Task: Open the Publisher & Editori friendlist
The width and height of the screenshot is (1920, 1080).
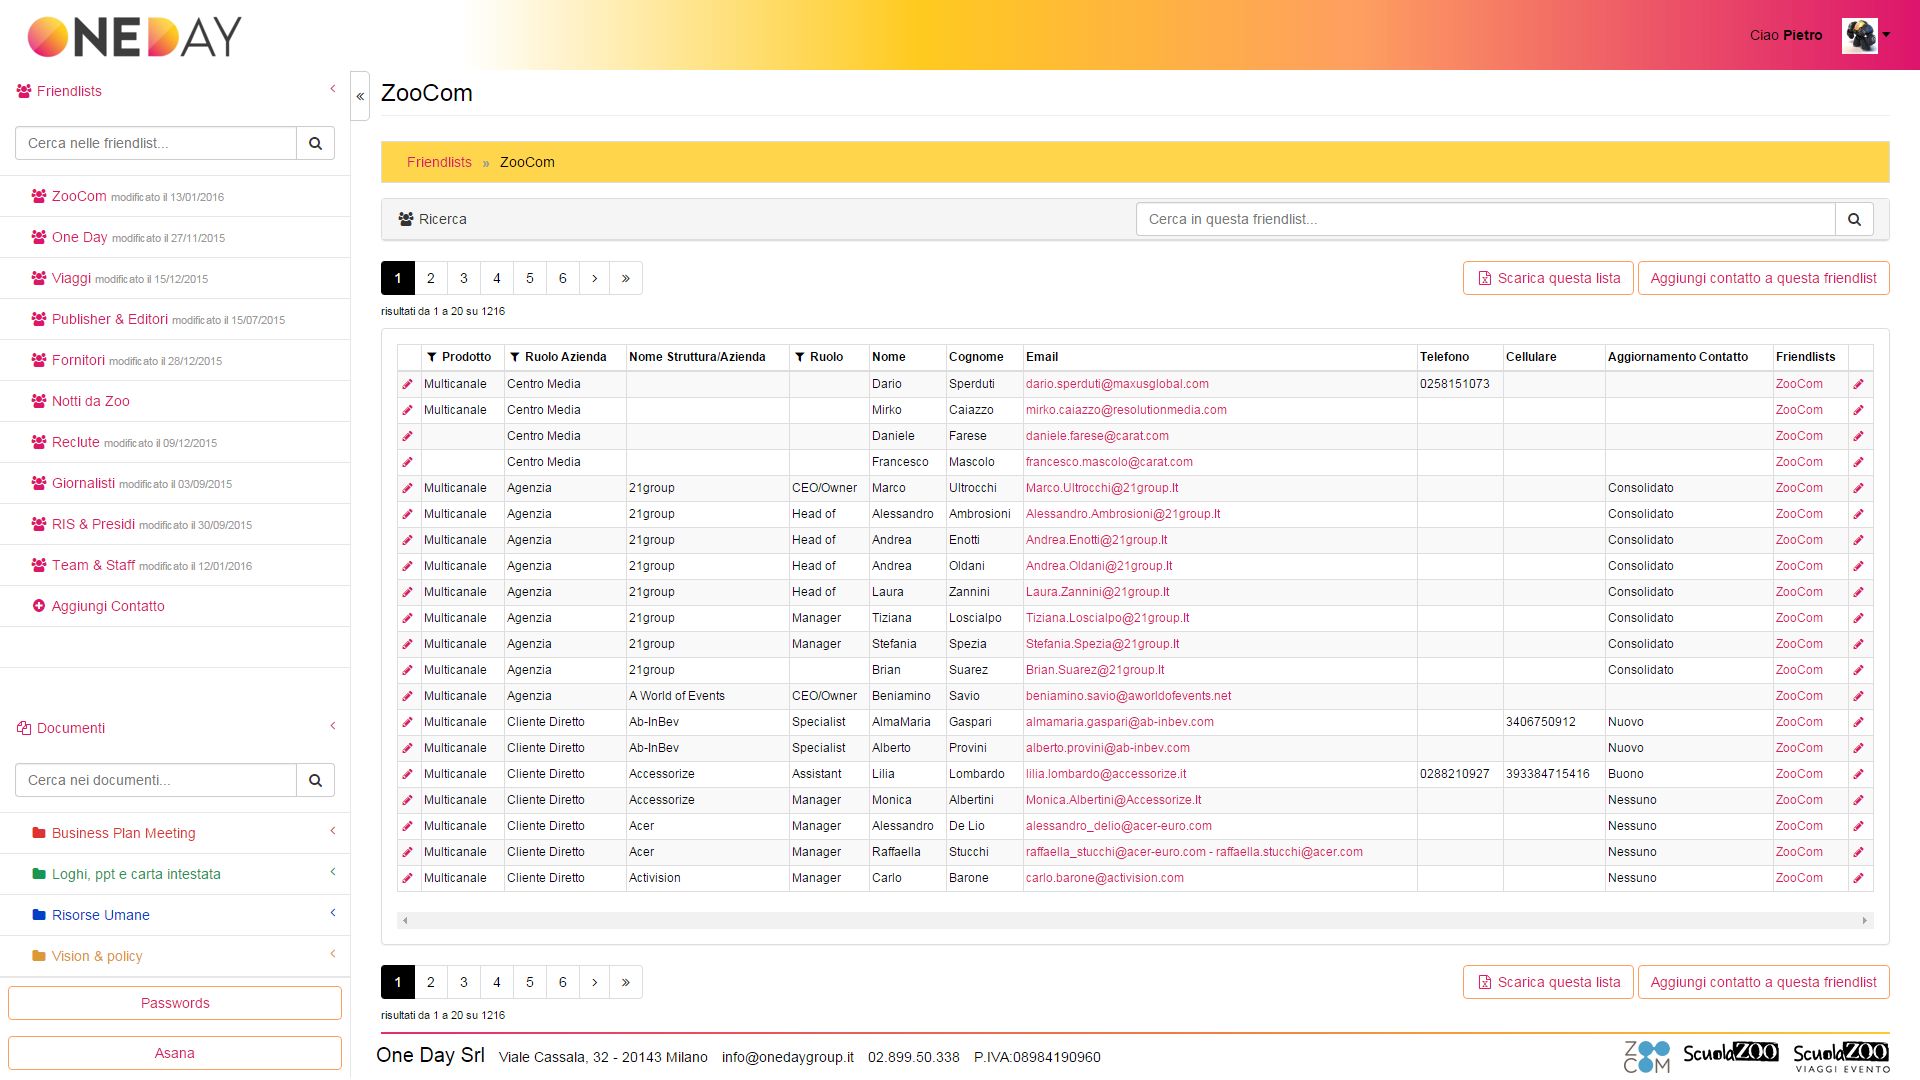Action: click(x=110, y=319)
